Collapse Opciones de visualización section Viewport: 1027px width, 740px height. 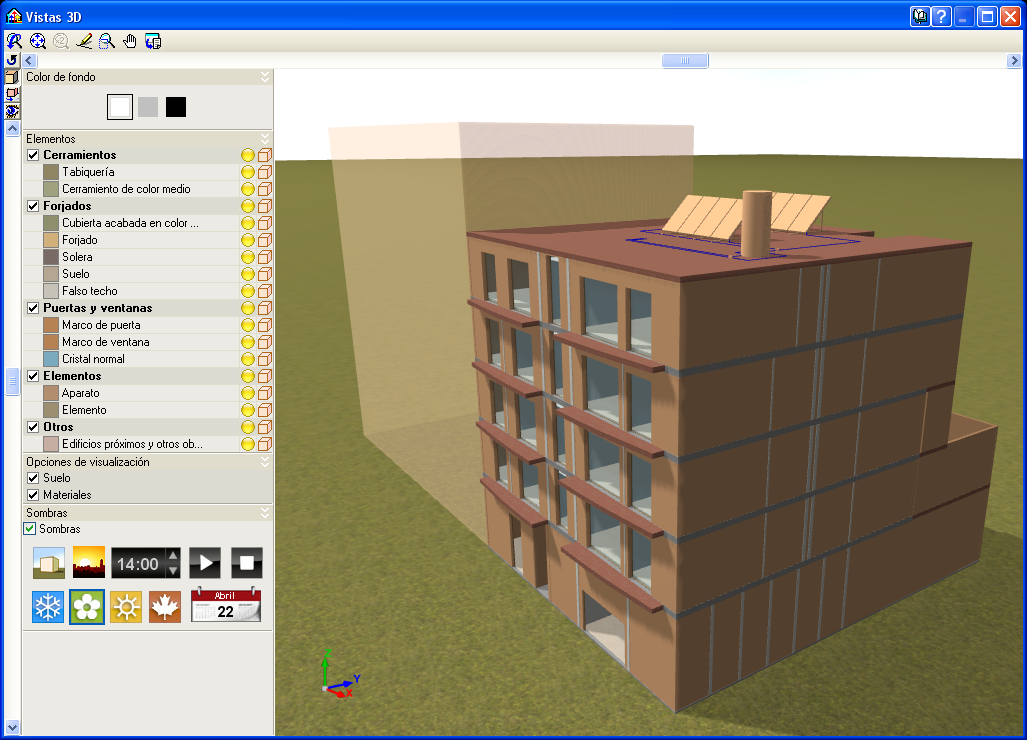click(x=265, y=462)
